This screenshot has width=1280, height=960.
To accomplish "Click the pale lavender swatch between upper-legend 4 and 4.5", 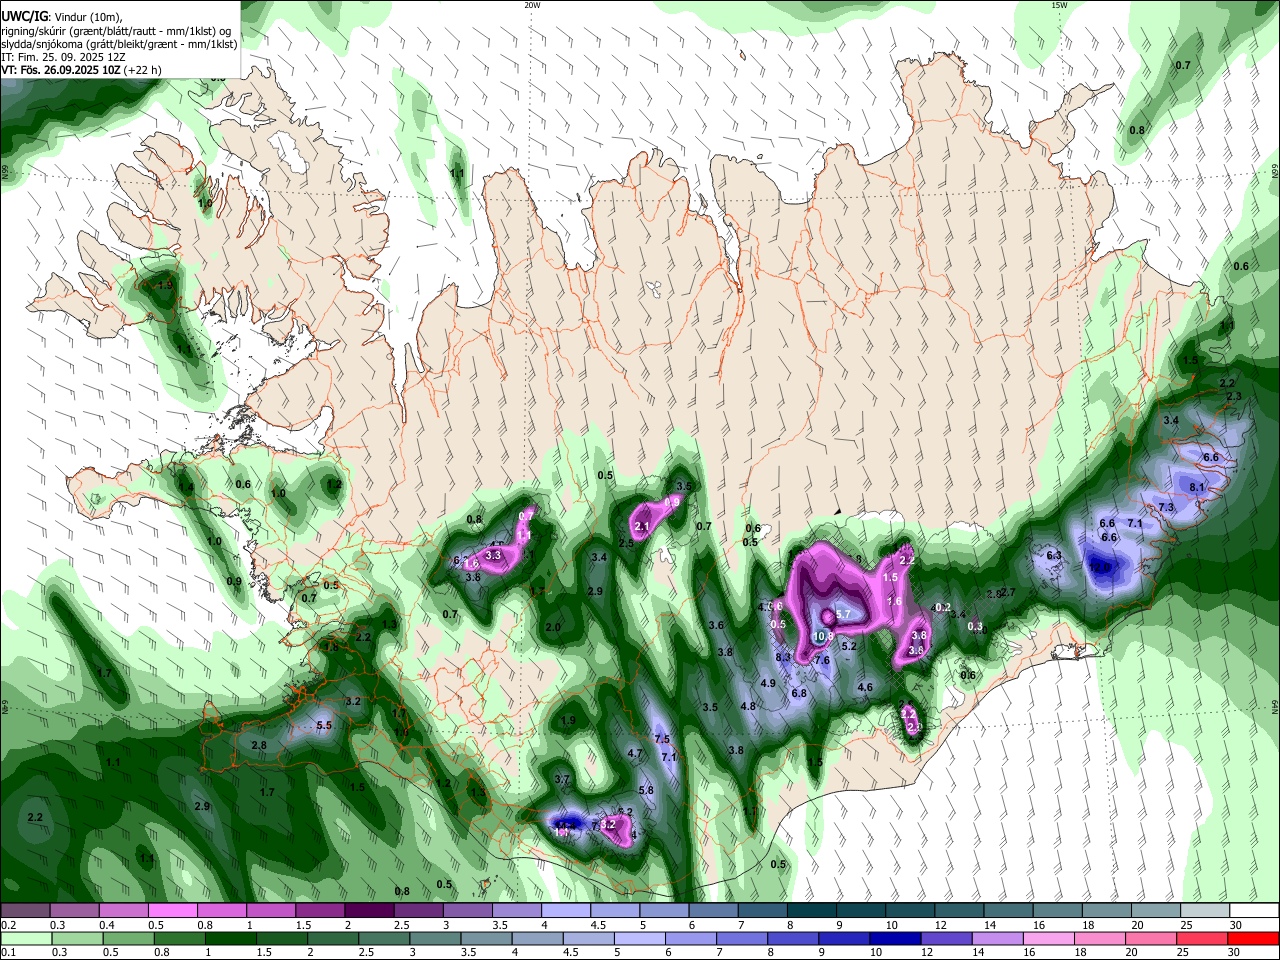I will 565,911.
